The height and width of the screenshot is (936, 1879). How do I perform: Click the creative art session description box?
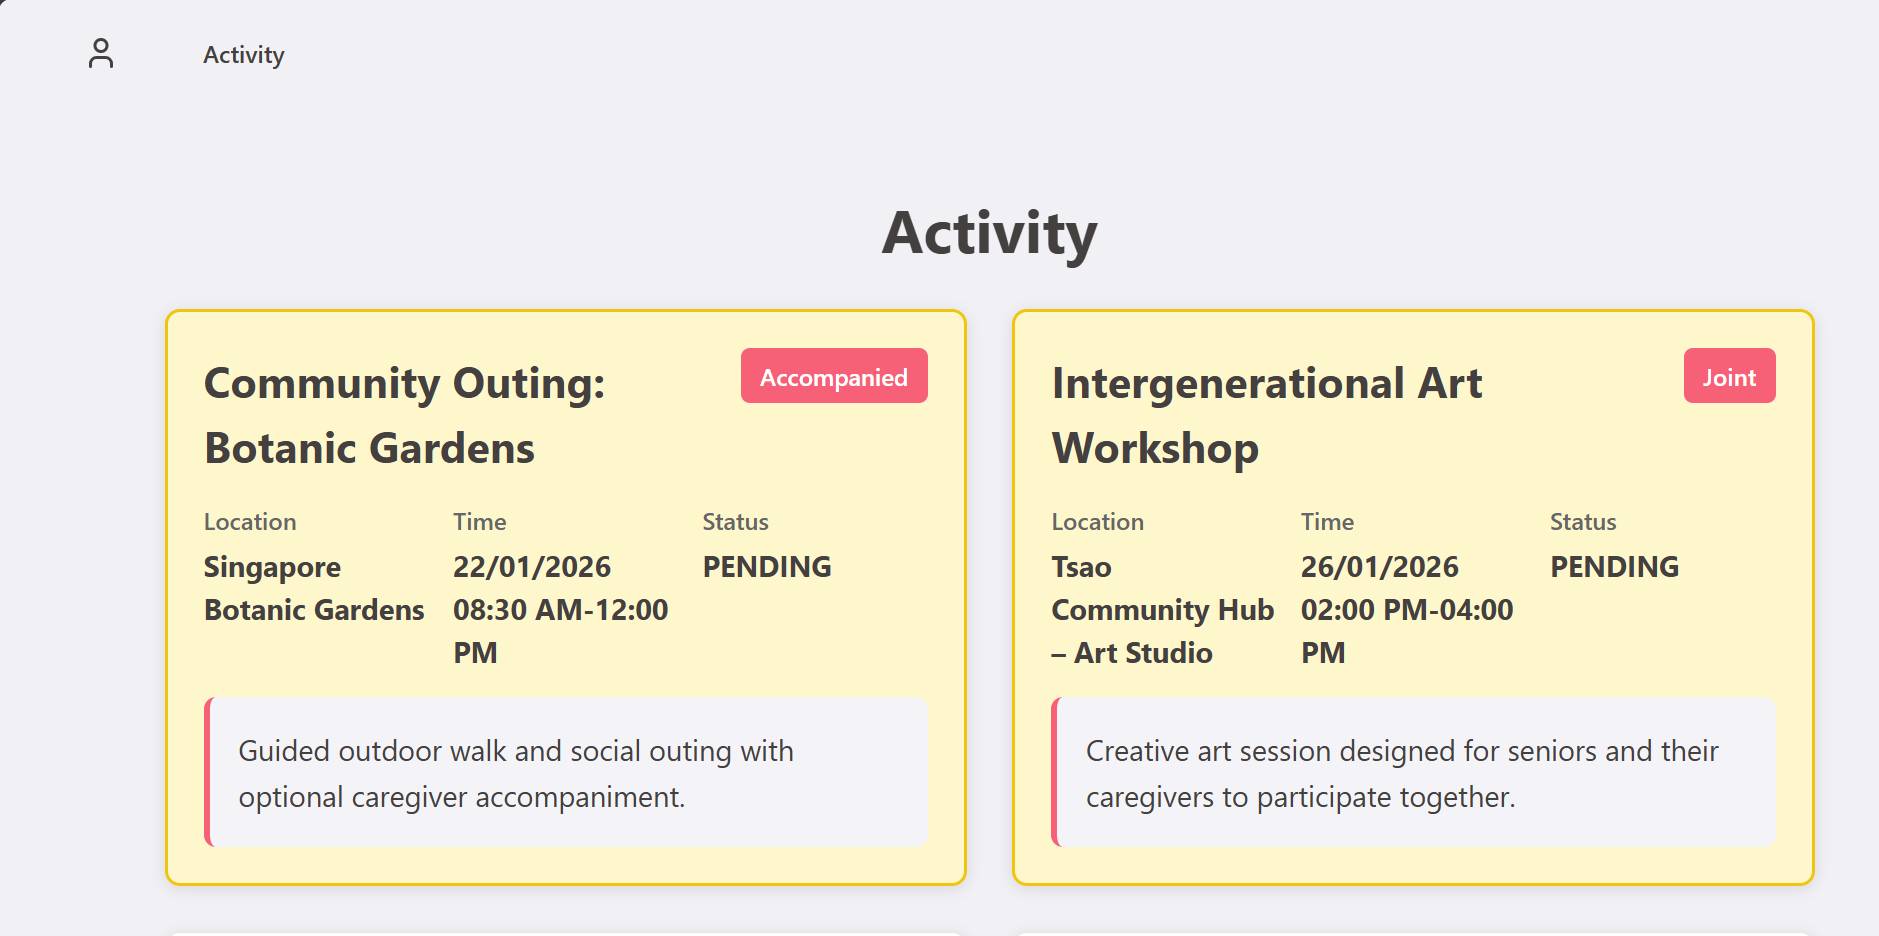point(1413,773)
